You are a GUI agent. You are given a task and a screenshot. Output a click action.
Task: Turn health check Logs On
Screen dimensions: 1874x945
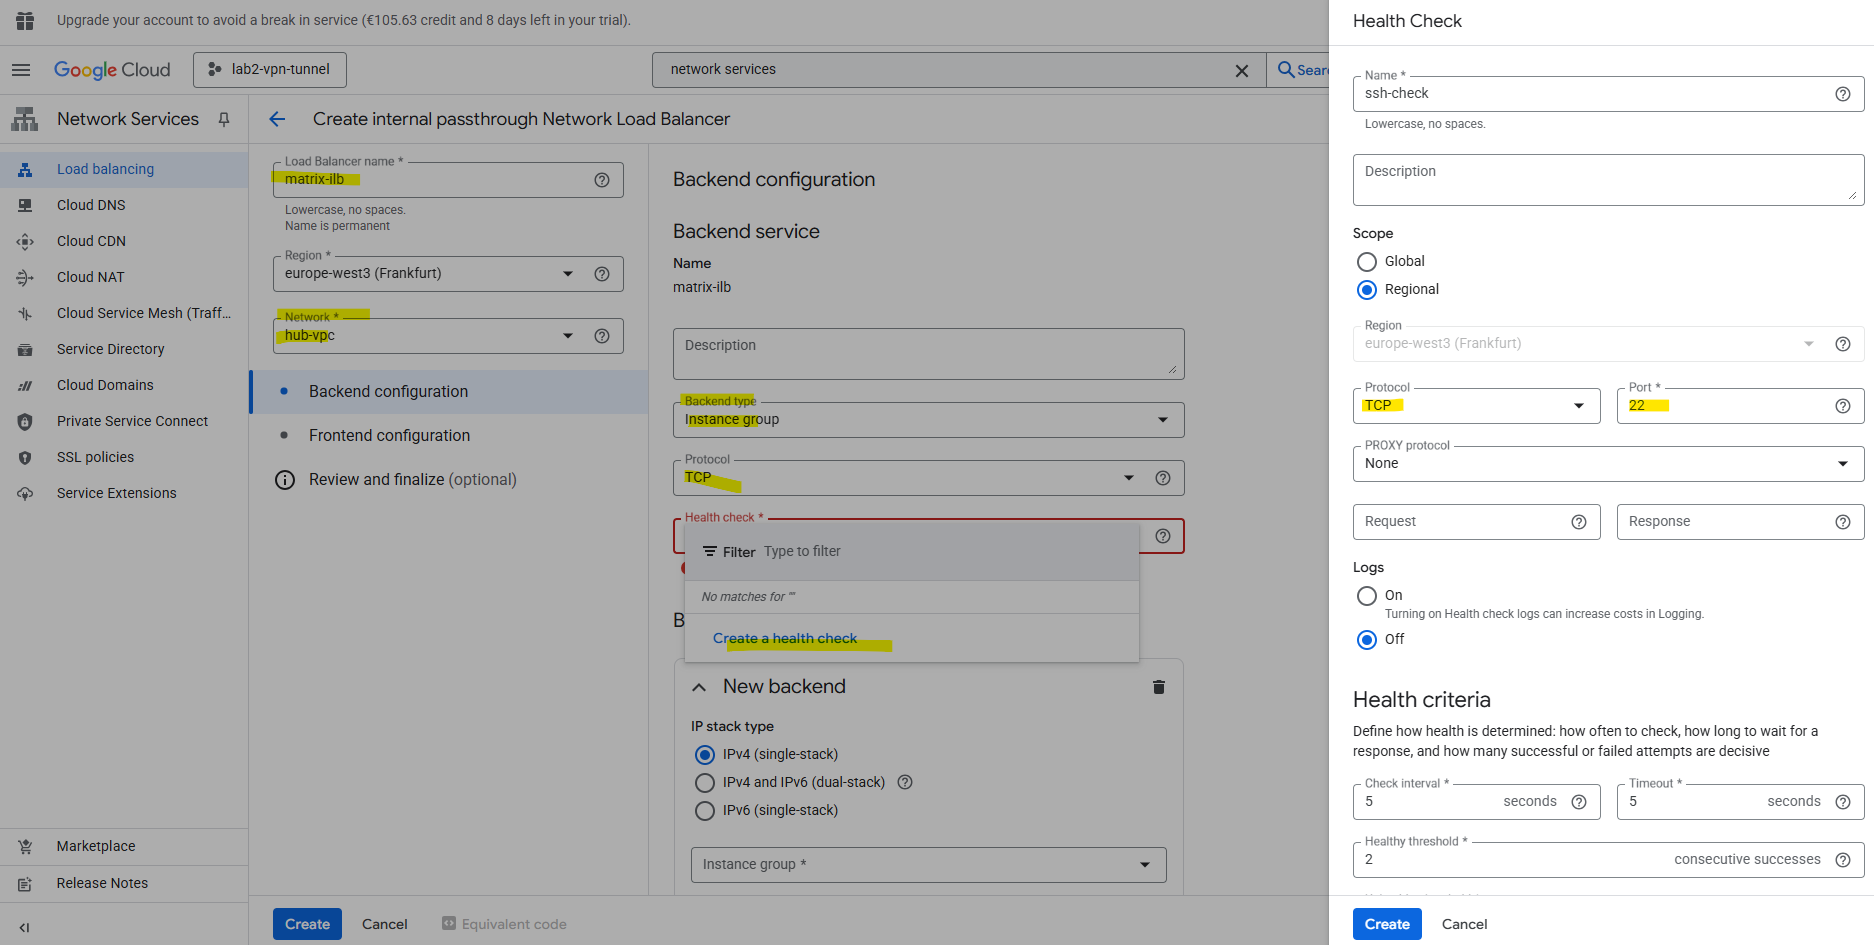tap(1366, 596)
